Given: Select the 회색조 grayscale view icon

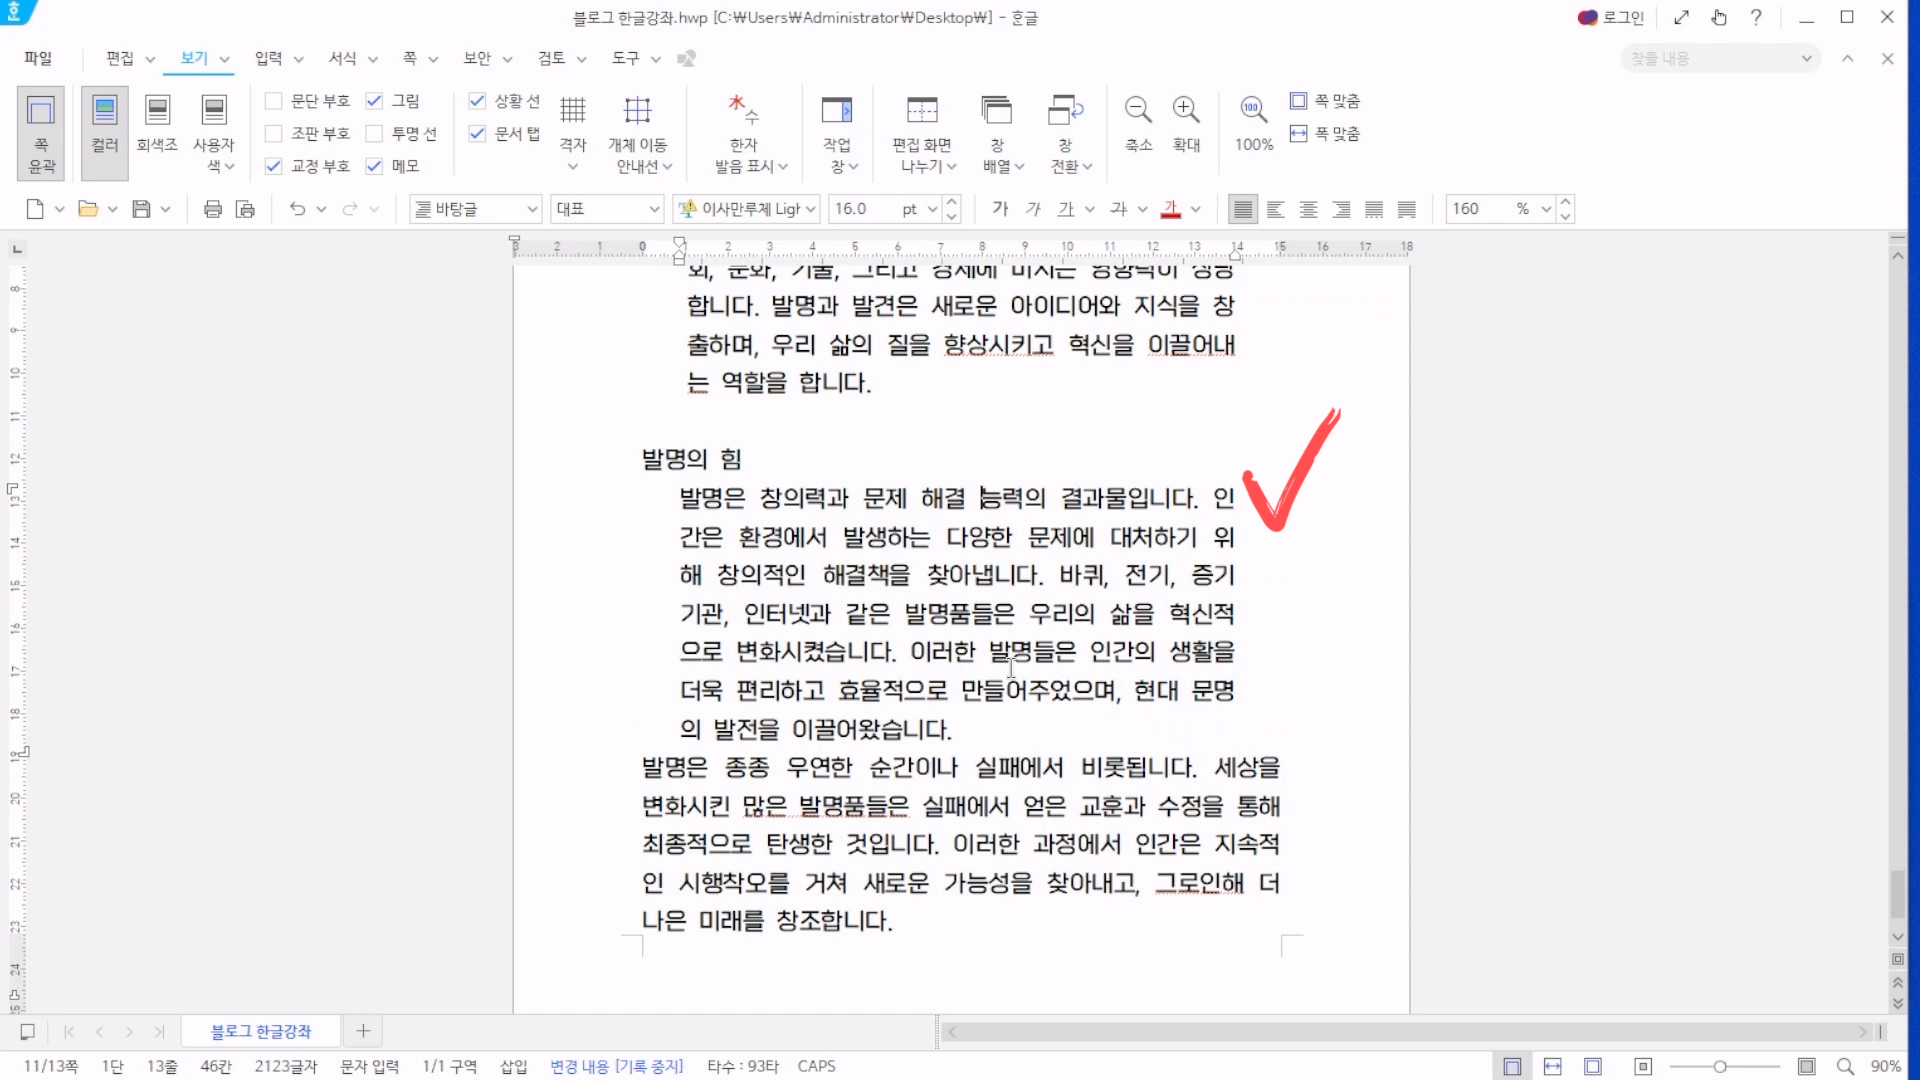Looking at the screenshot, I should tap(157, 110).
